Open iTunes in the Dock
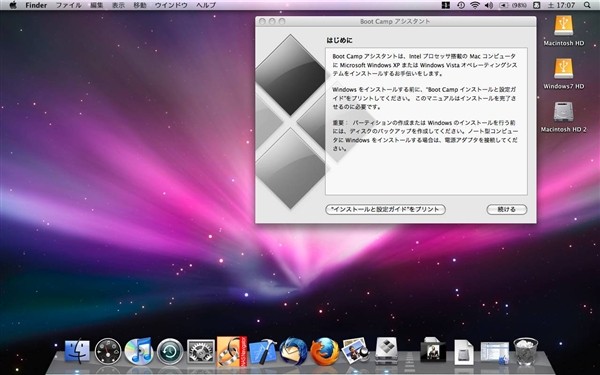This screenshot has height=375, width=600. pos(139,351)
